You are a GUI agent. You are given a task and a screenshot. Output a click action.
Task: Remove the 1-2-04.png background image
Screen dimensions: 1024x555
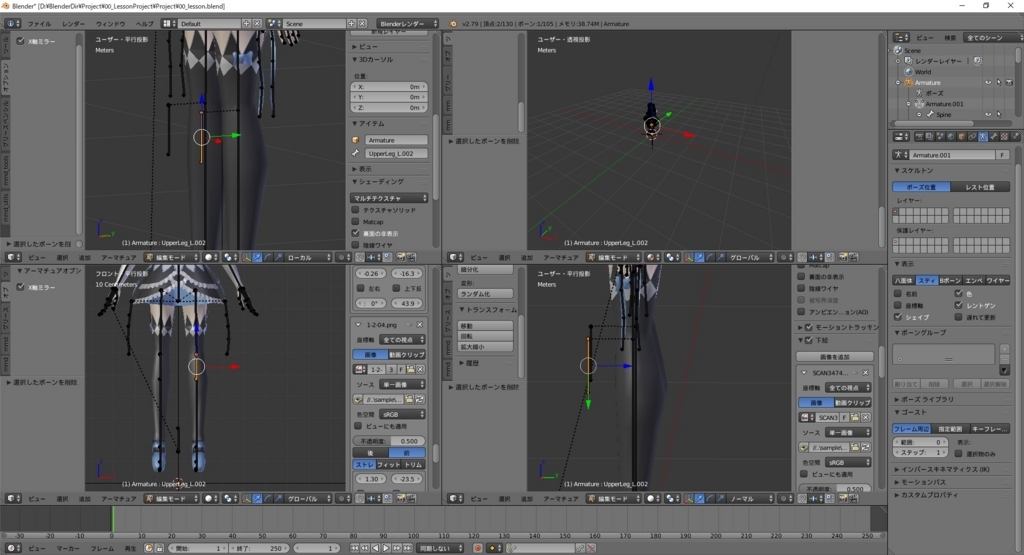[x=420, y=325]
